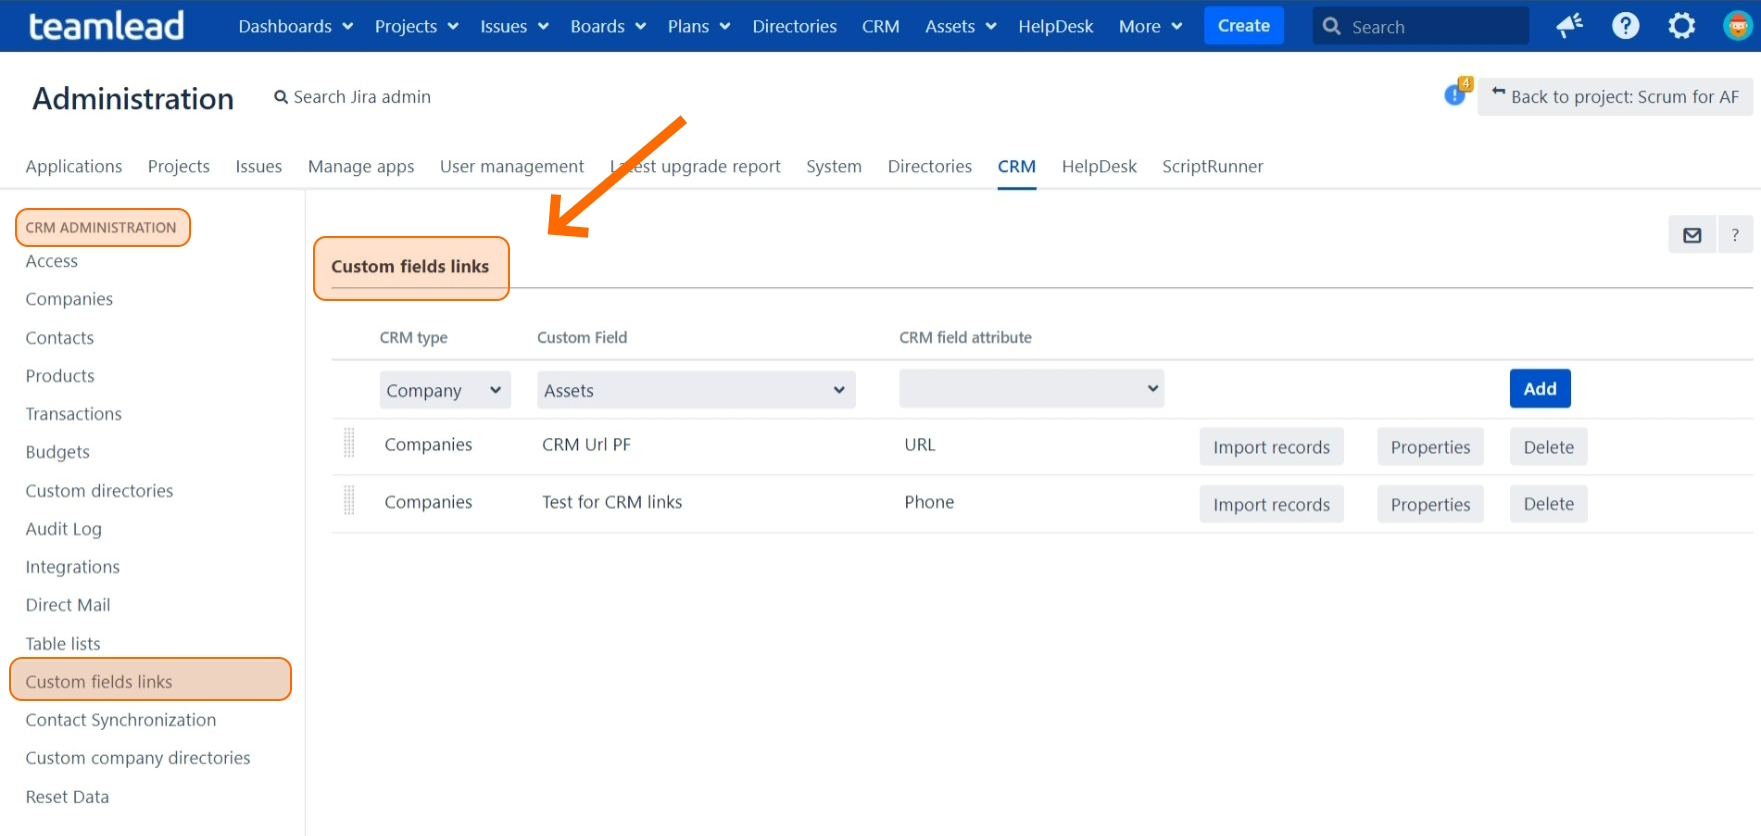Delete the CRM Url PF link
The height and width of the screenshot is (836, 1761).
point(1547,447)
